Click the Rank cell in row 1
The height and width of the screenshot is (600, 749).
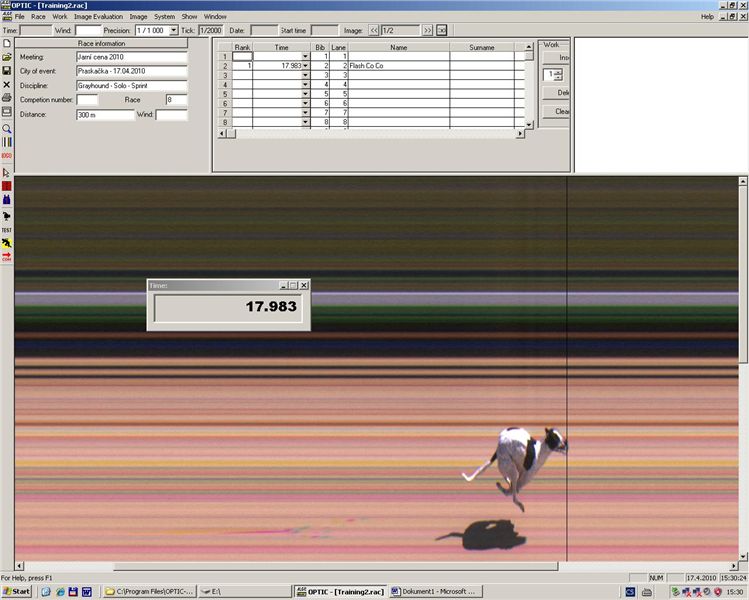point(242,56)
